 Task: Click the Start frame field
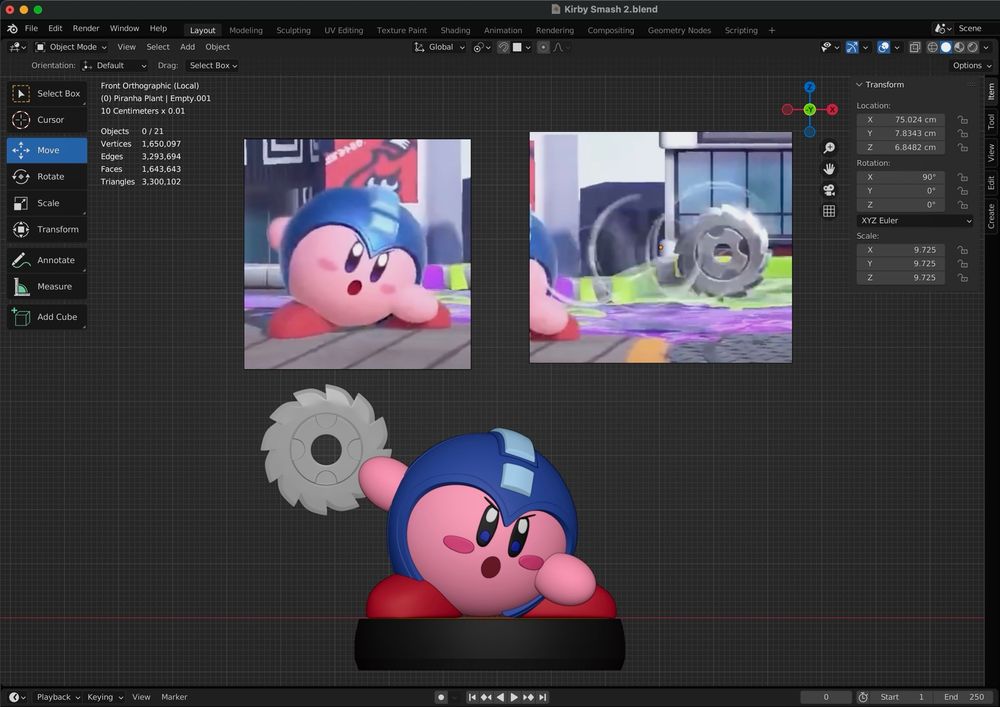tap(902, 697)
